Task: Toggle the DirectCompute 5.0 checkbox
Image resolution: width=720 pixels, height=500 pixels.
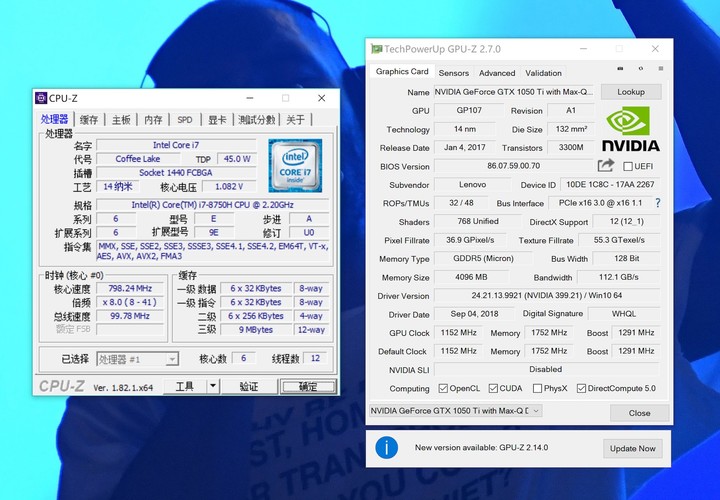Action: tap(581, 388)
